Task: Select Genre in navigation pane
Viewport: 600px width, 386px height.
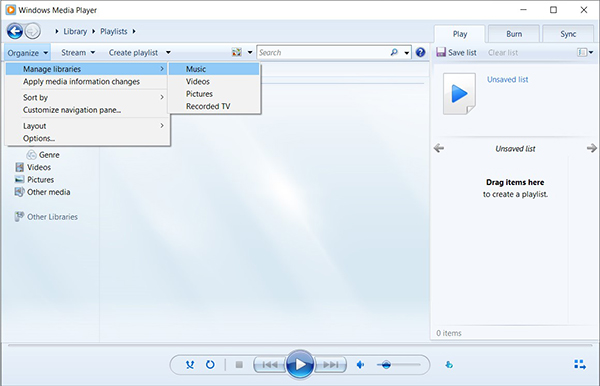Action: coord(49,155)
